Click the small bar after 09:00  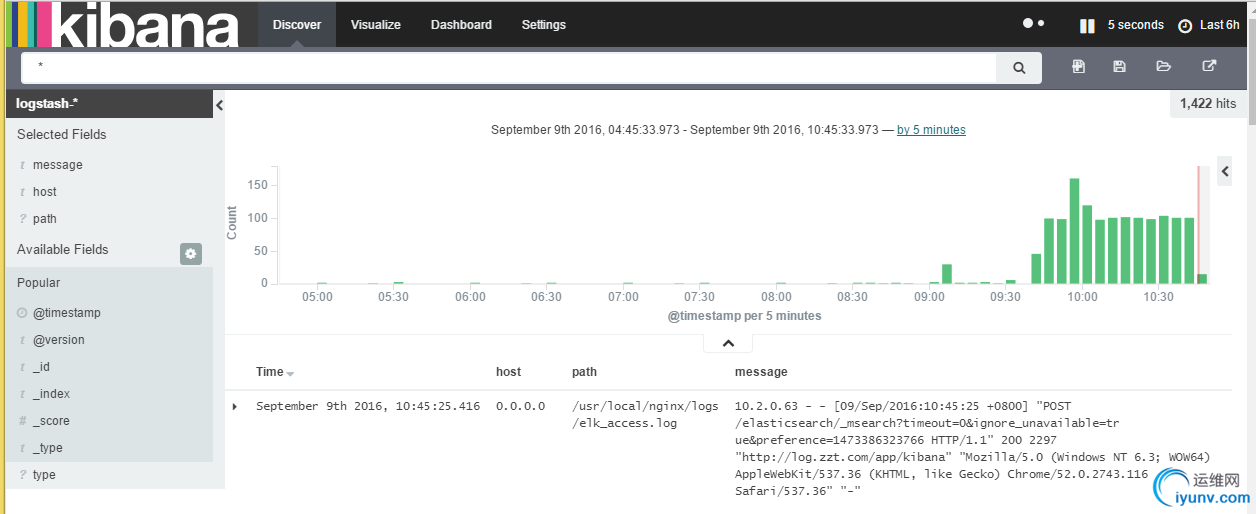tap(947, 274)
